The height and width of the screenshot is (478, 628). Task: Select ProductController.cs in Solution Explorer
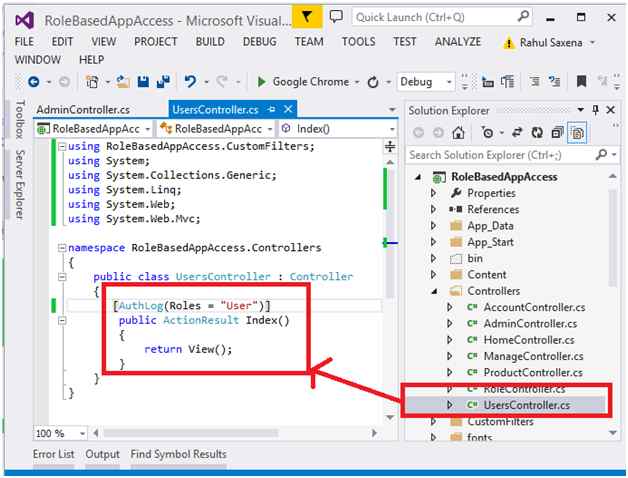533,373
